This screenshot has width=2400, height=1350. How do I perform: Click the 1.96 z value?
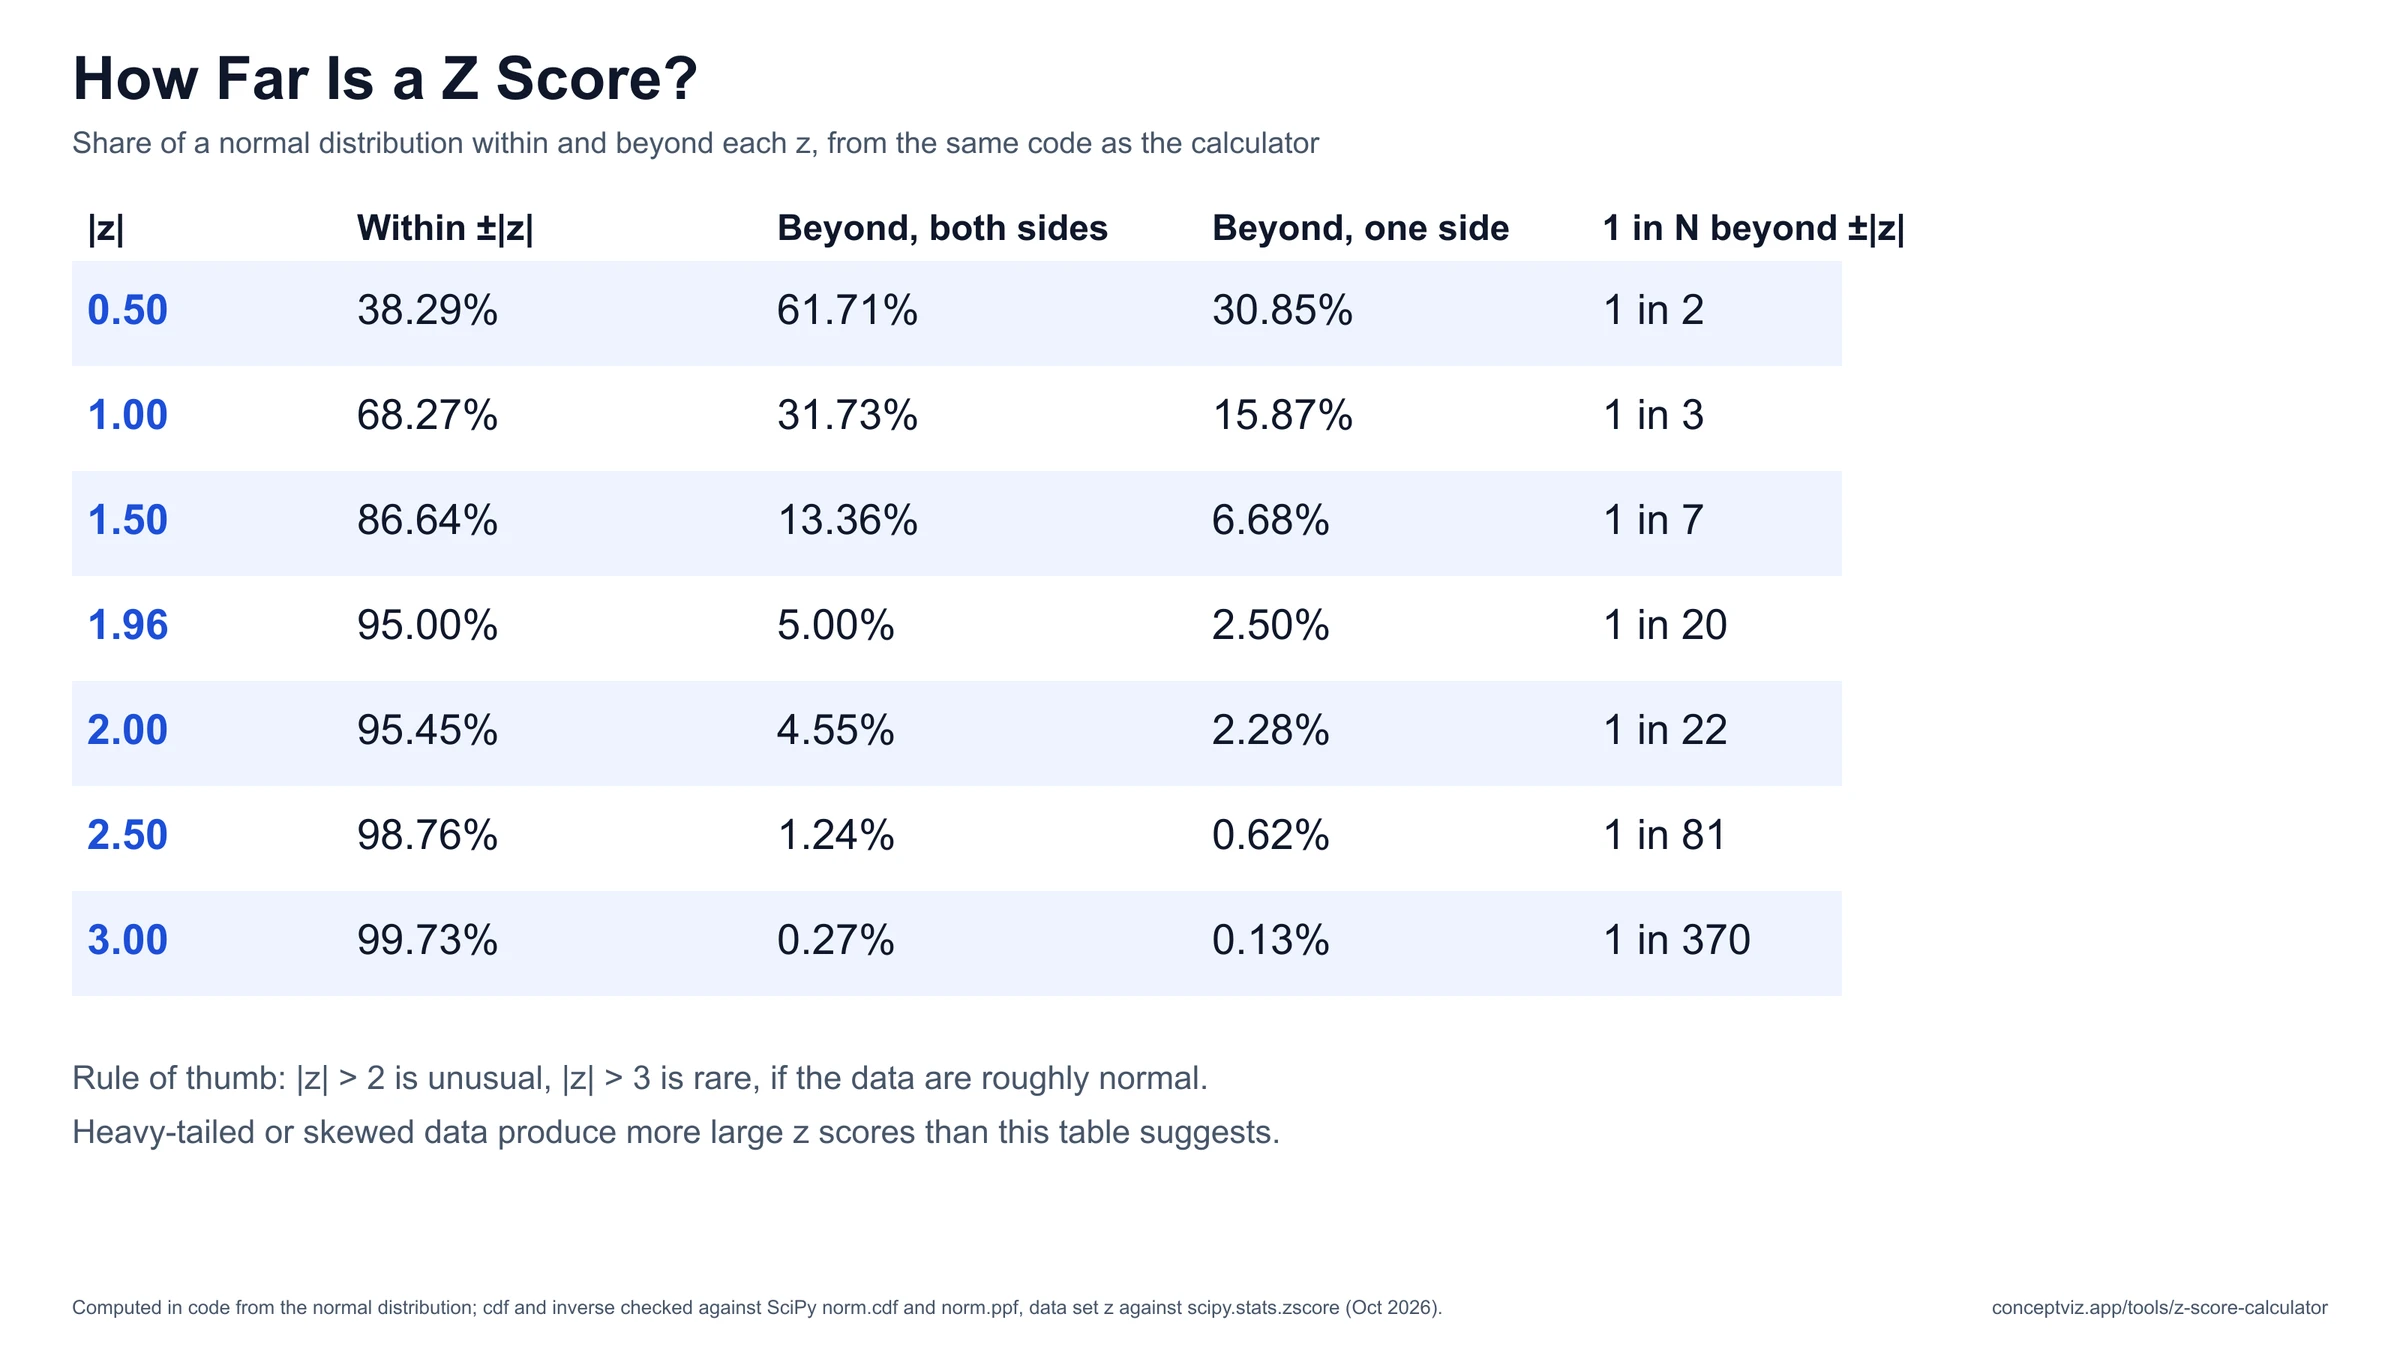click(127, 625)
